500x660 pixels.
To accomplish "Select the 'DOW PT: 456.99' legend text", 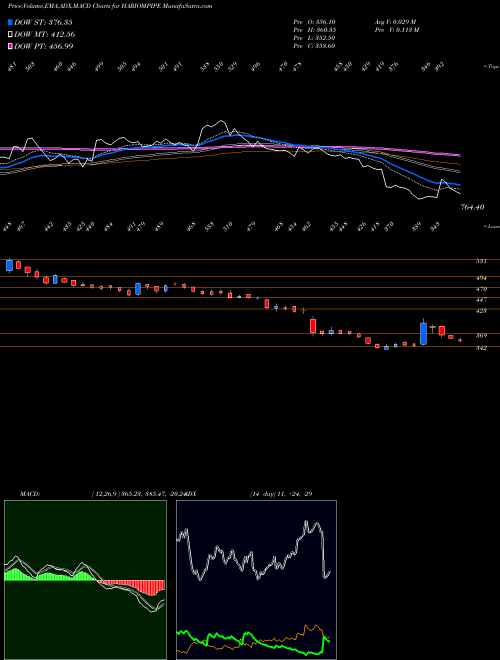I will (44, 46).
